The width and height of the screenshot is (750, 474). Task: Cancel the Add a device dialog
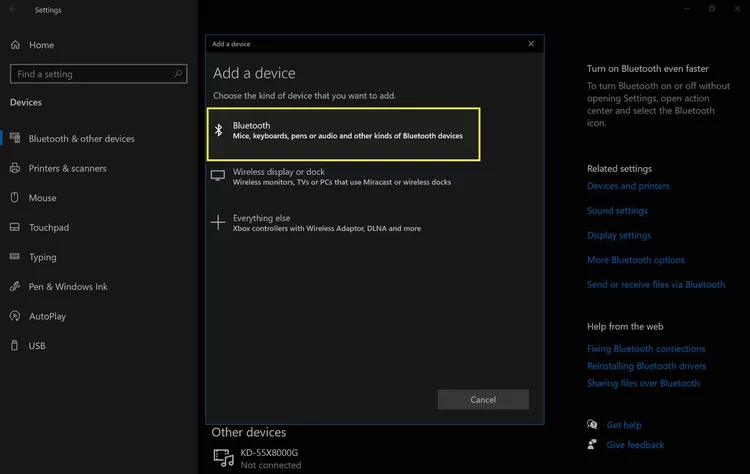[x=483, y=399]
